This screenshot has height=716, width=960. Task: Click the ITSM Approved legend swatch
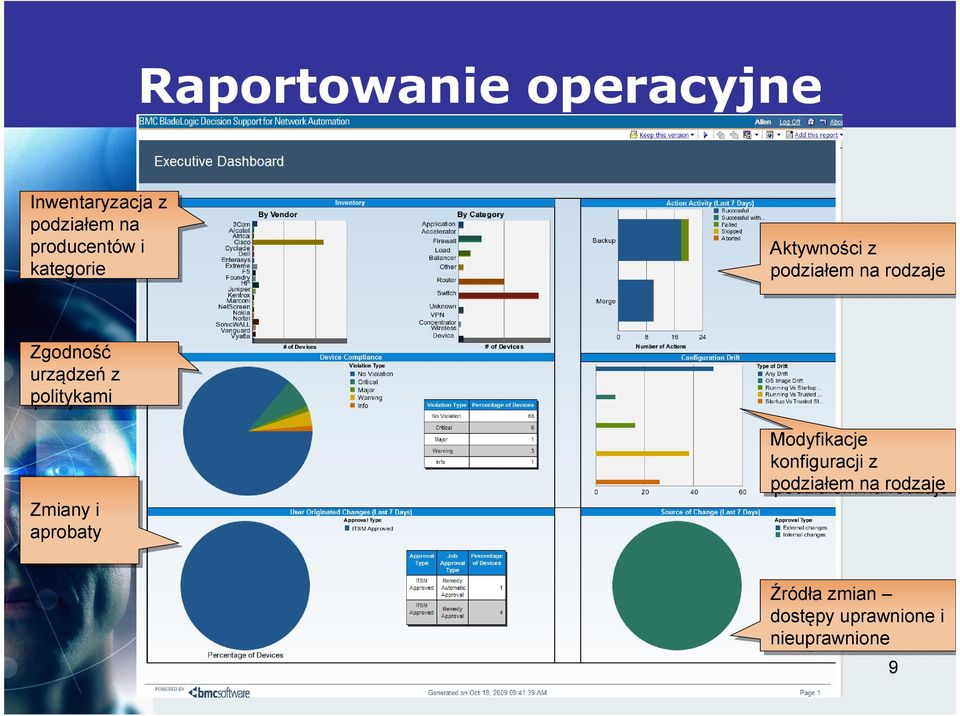[347, 528]
